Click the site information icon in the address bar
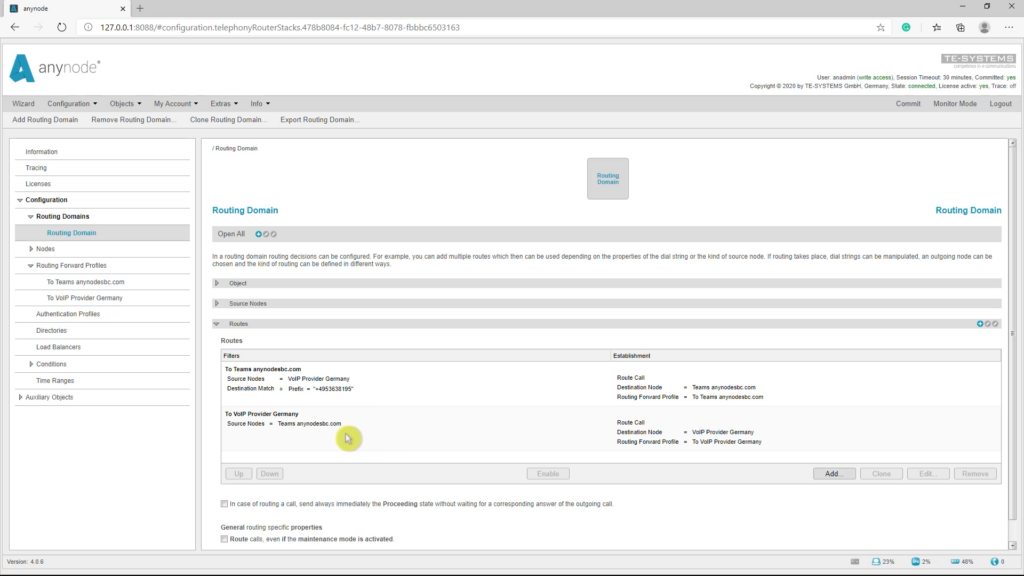The width and height of the screenshot is (1024, 576). pyautogui.click(x=88, y=27)
